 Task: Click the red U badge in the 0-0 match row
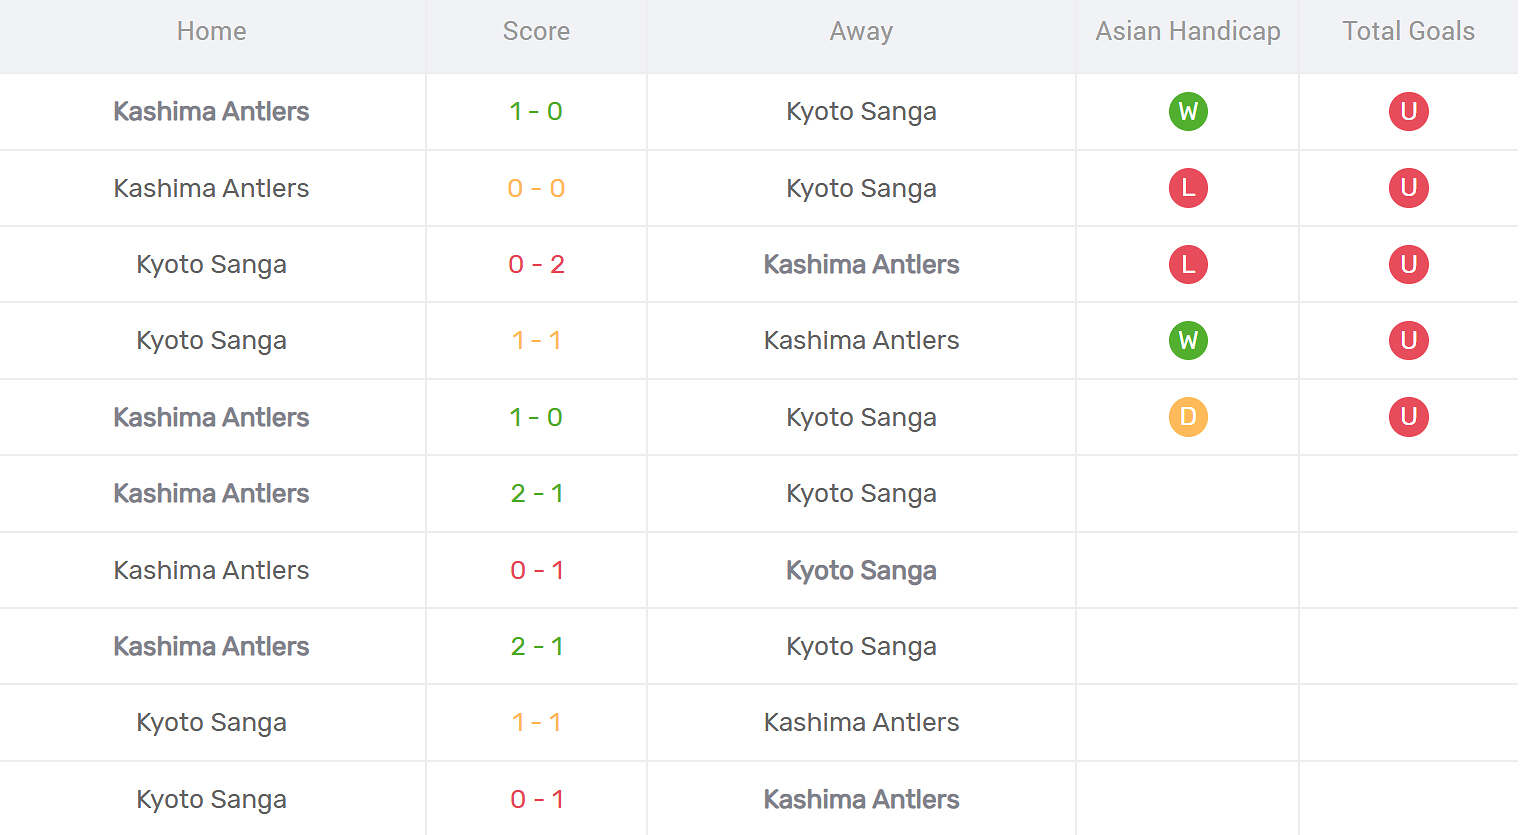tap(1408, 188)
